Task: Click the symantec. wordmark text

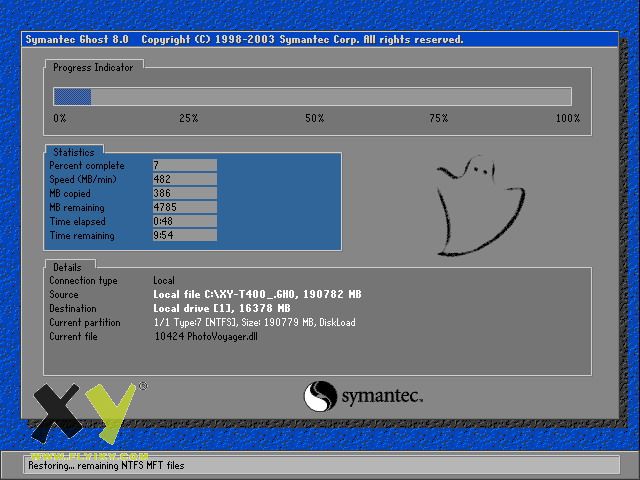Action: 382,396
